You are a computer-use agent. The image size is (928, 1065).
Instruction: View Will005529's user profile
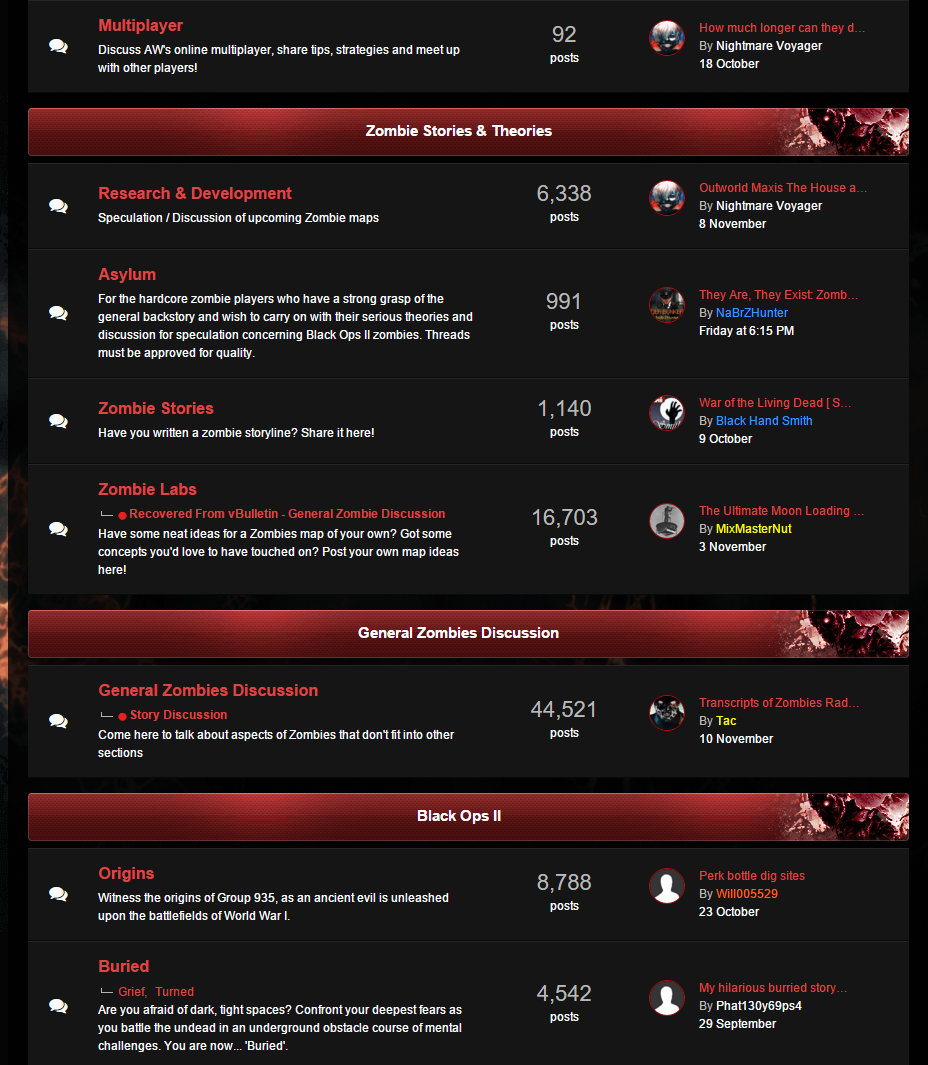coord(747,894)
